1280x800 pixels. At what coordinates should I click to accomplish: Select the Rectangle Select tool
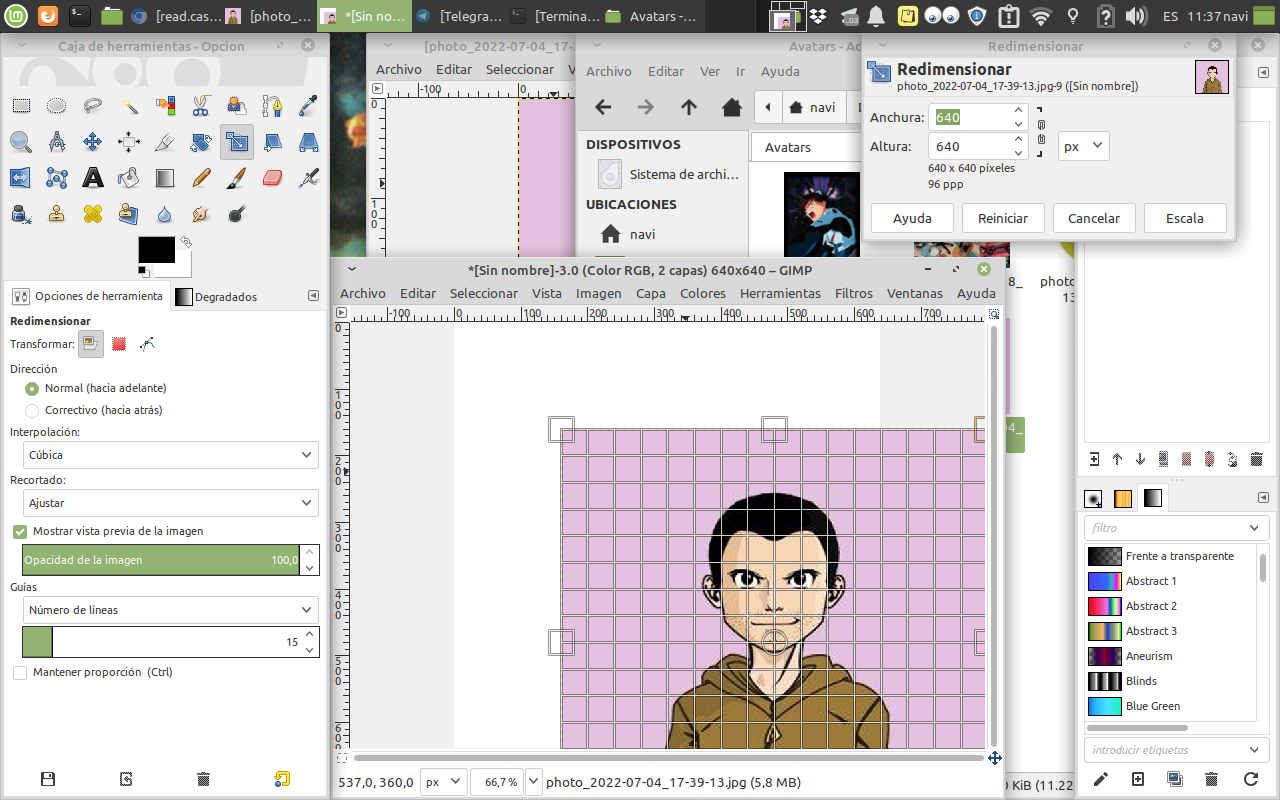click(x=21, y=106)
